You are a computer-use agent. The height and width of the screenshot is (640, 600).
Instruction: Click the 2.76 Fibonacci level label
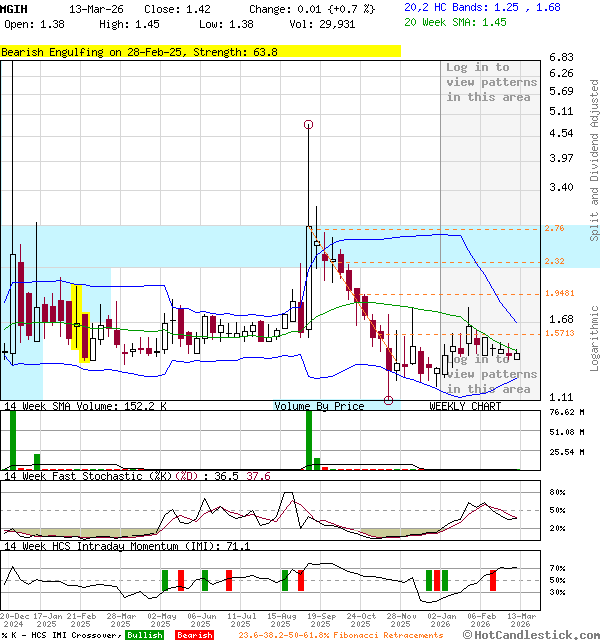[554, 229]
